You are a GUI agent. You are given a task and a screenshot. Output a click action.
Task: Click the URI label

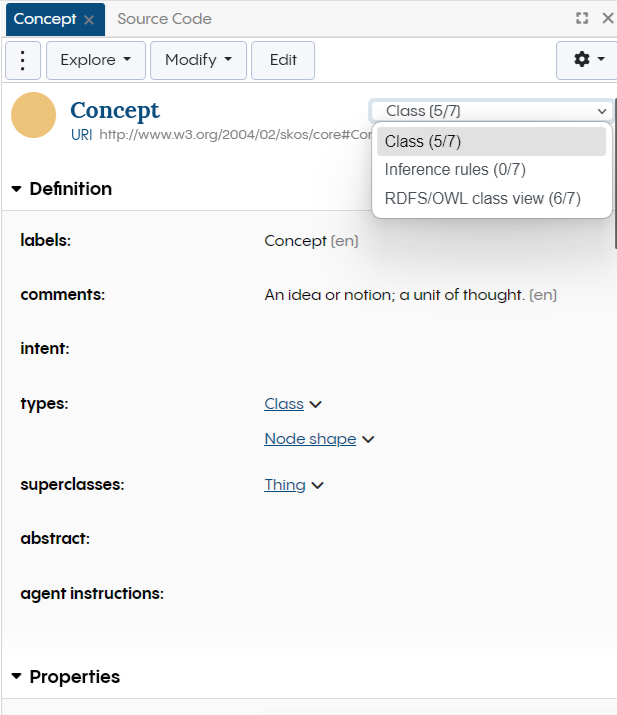(82, 135)
